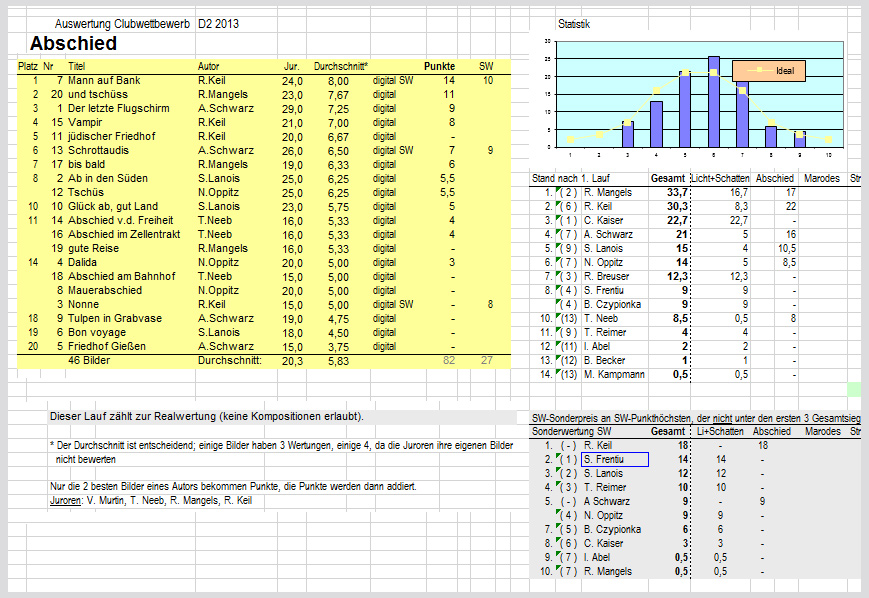
Task: Click the 'Sonderwertung SW' header
Action: (571, 431)
